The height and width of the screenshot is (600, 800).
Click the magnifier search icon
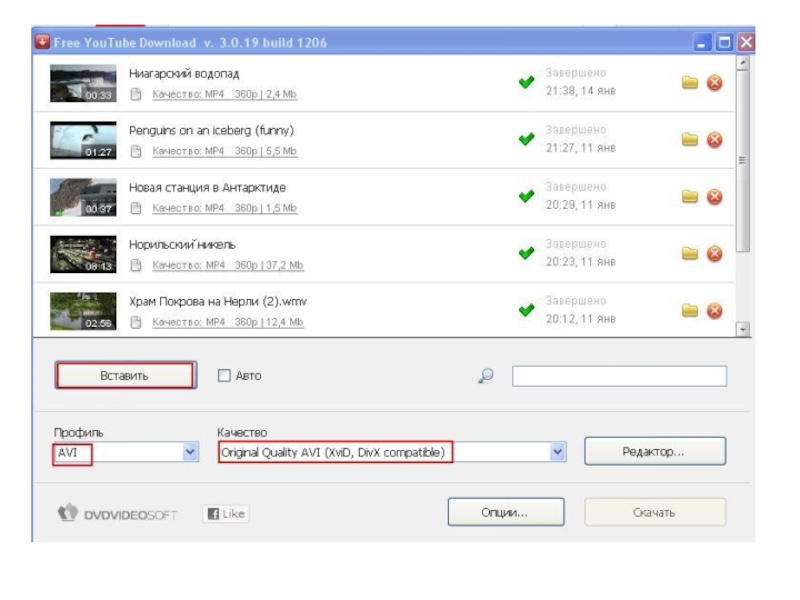click(x=486, y=376)
